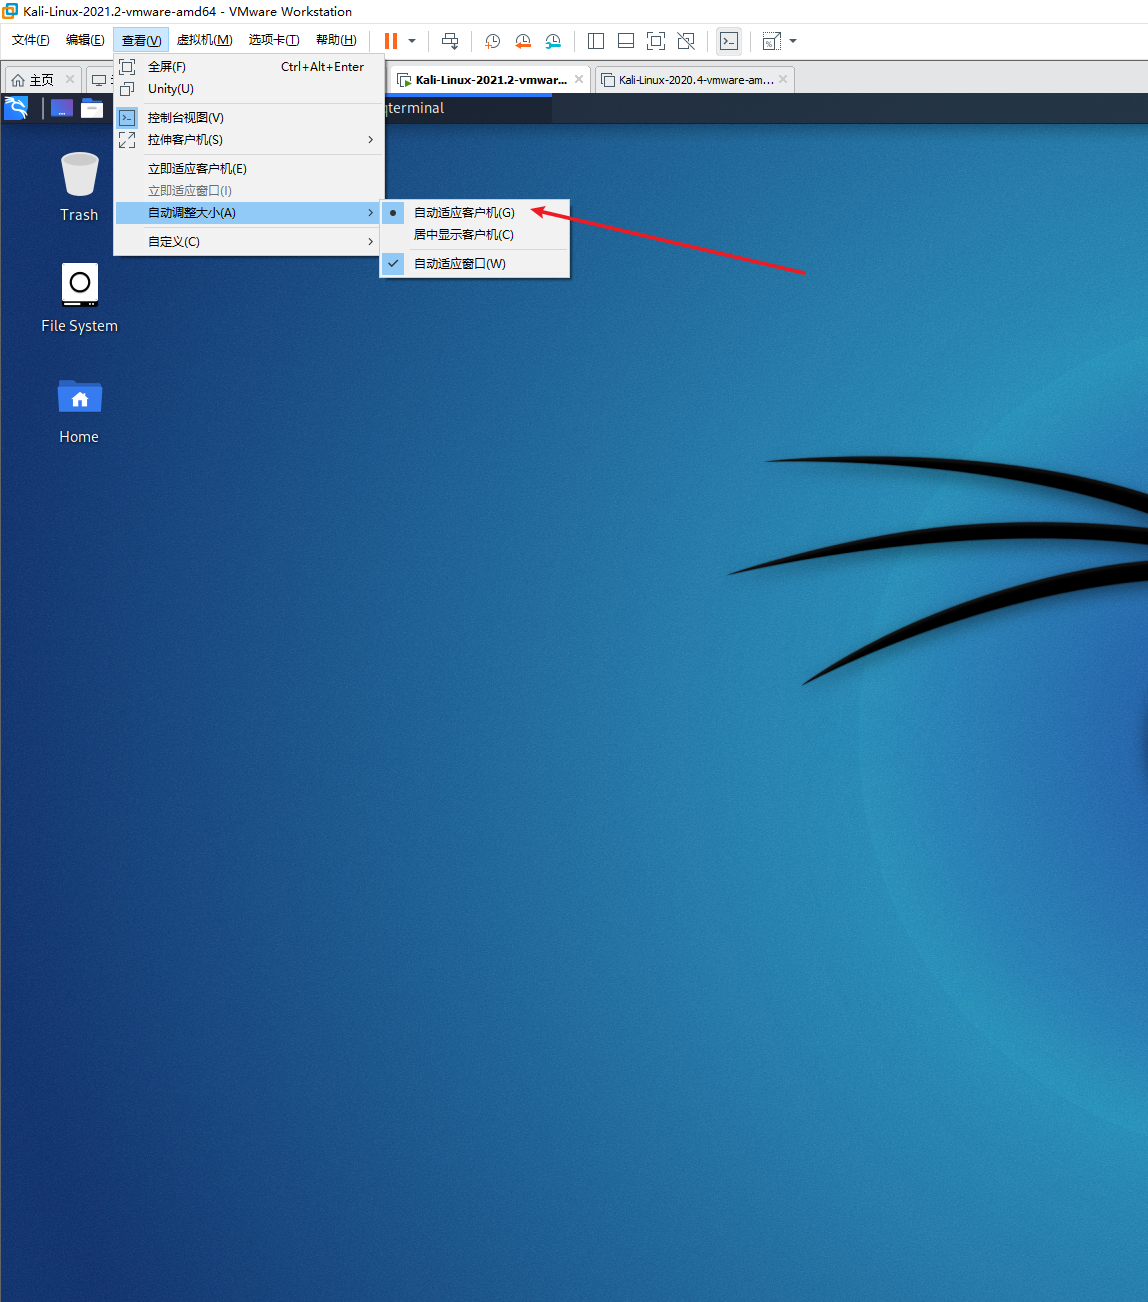1148x1302 pixels.
Task: Open the 文件(F) menu
Action: [x=31, y=40]
